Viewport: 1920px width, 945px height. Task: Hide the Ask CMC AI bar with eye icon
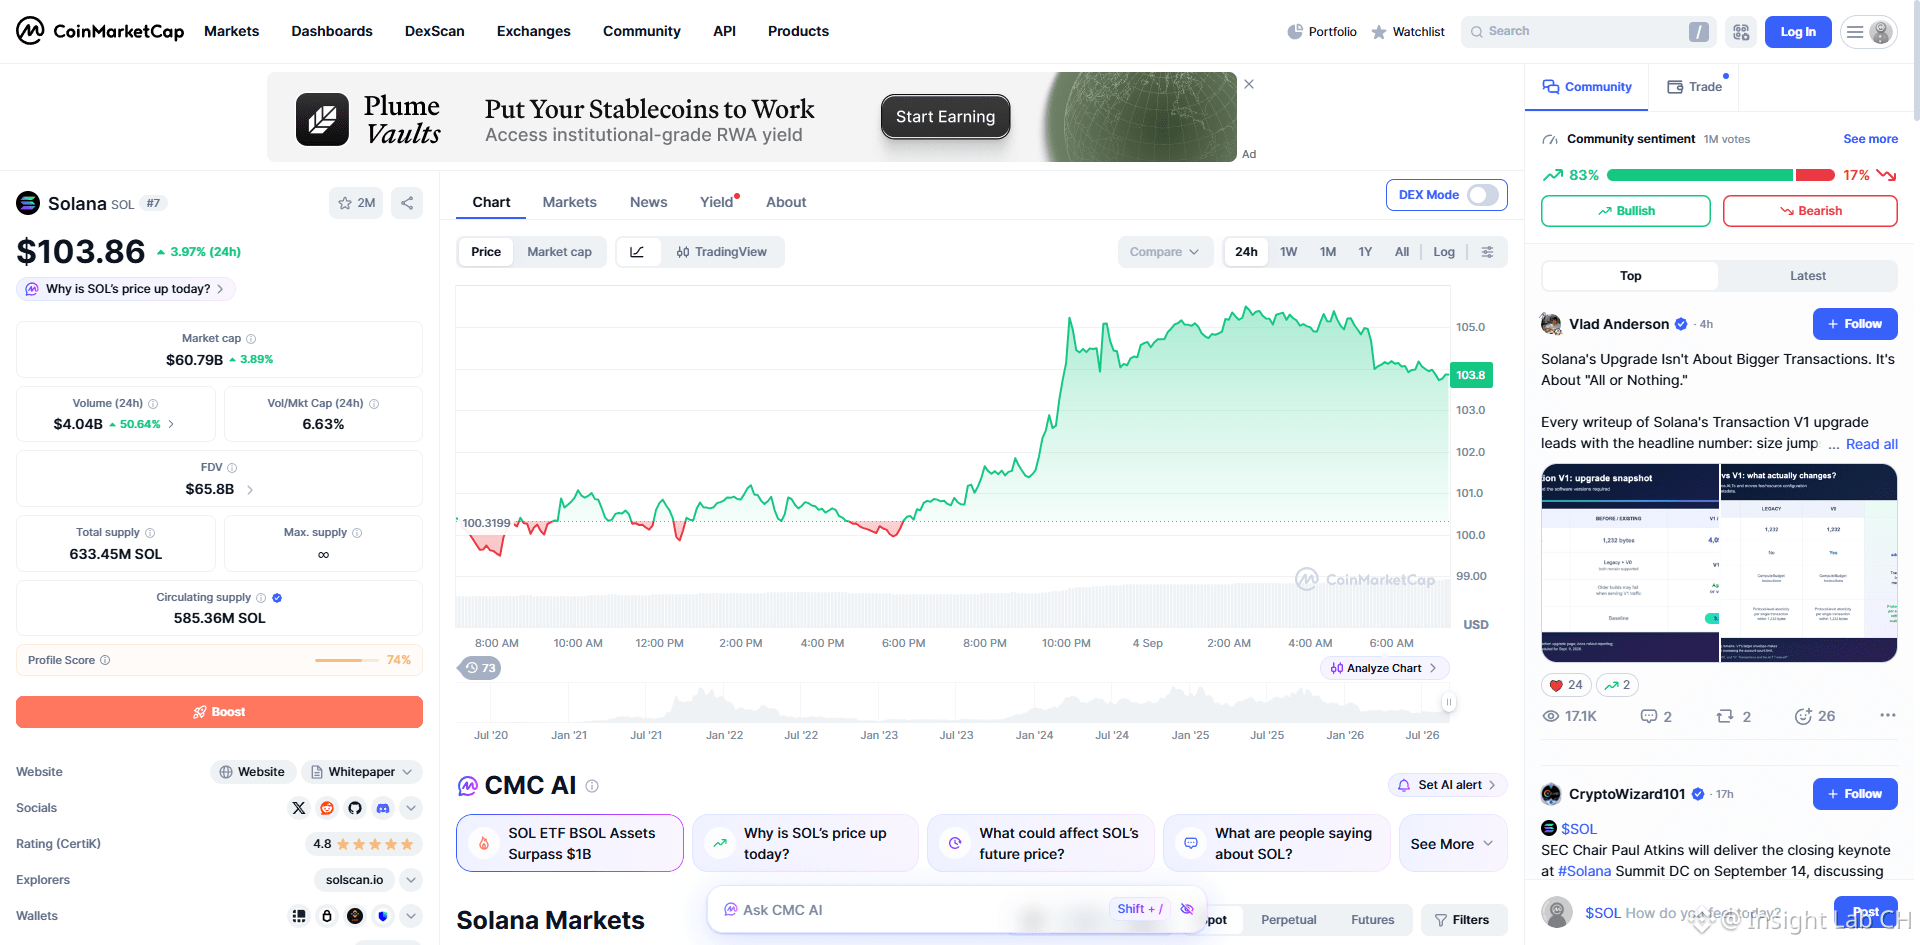[1187, 909]
